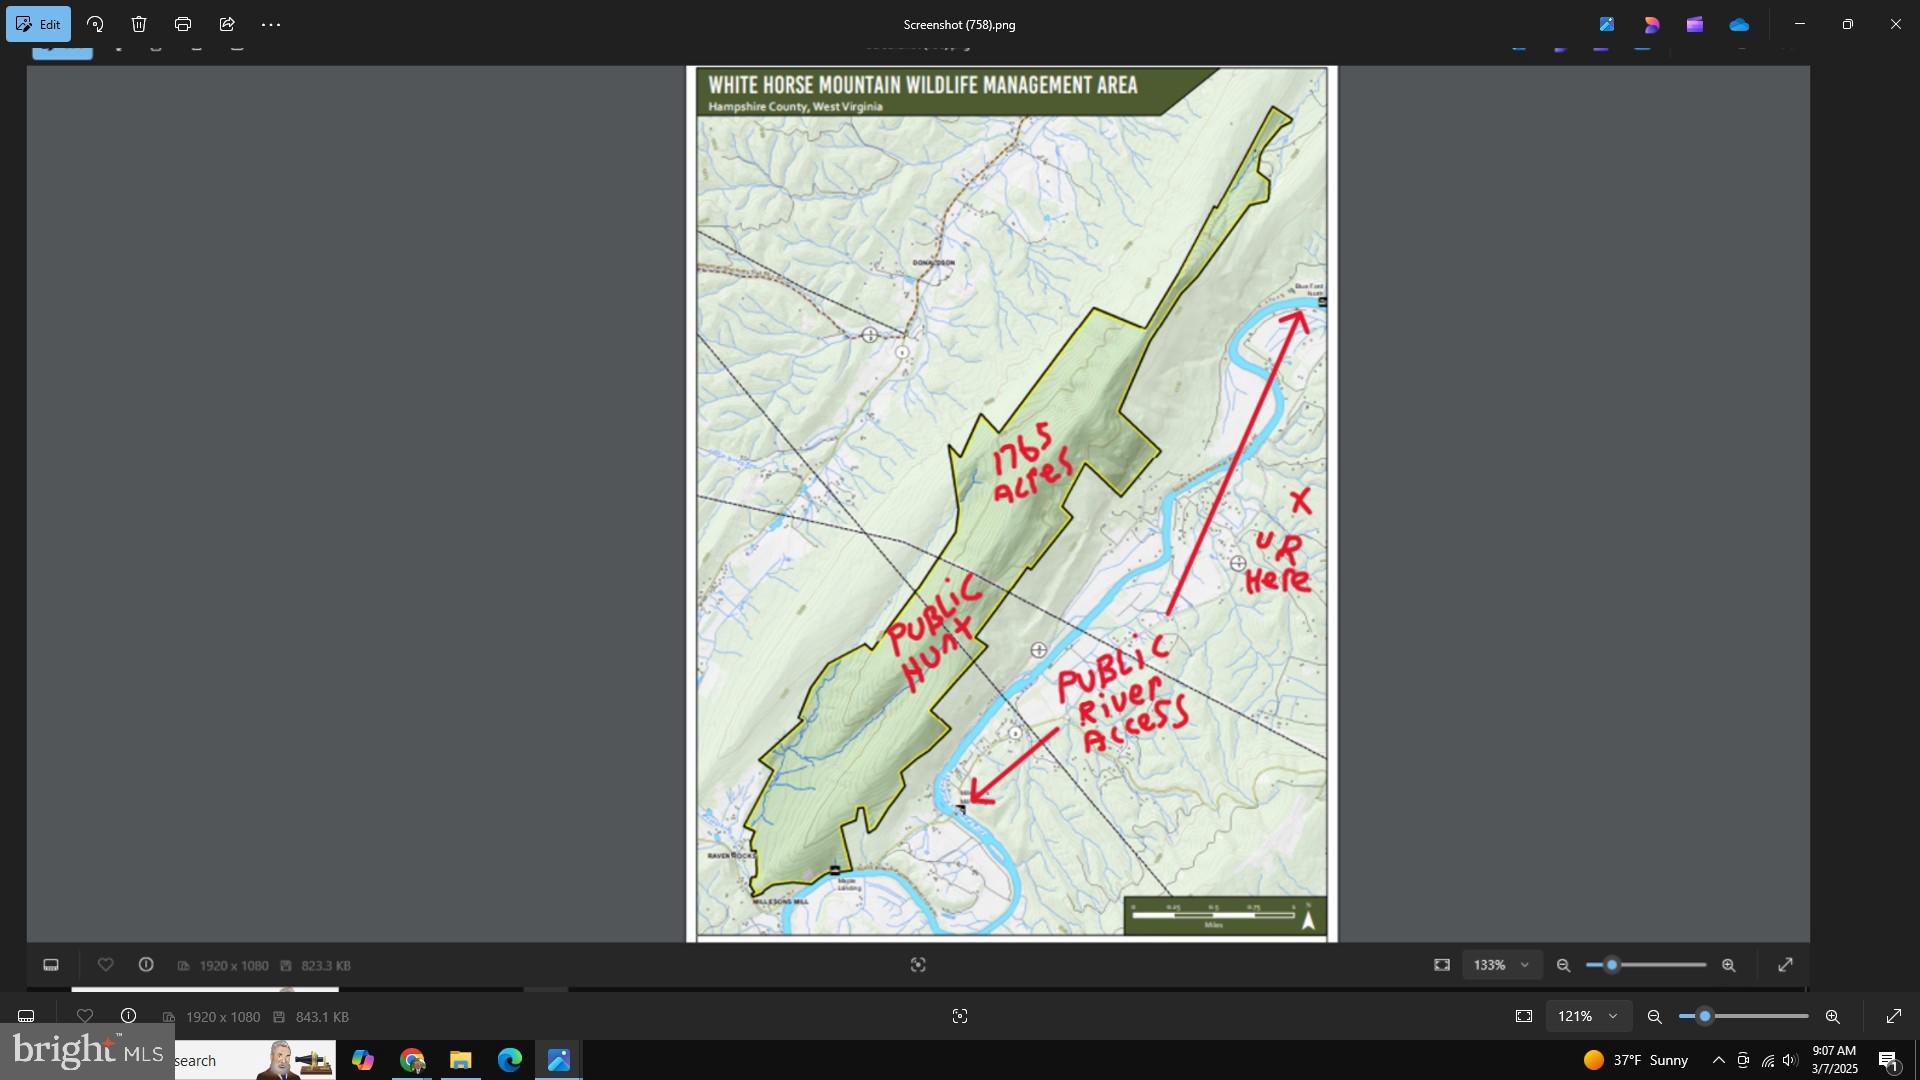Delete the photo using the trash icon
The image size is (1920, 1080).
coord(139,24)
